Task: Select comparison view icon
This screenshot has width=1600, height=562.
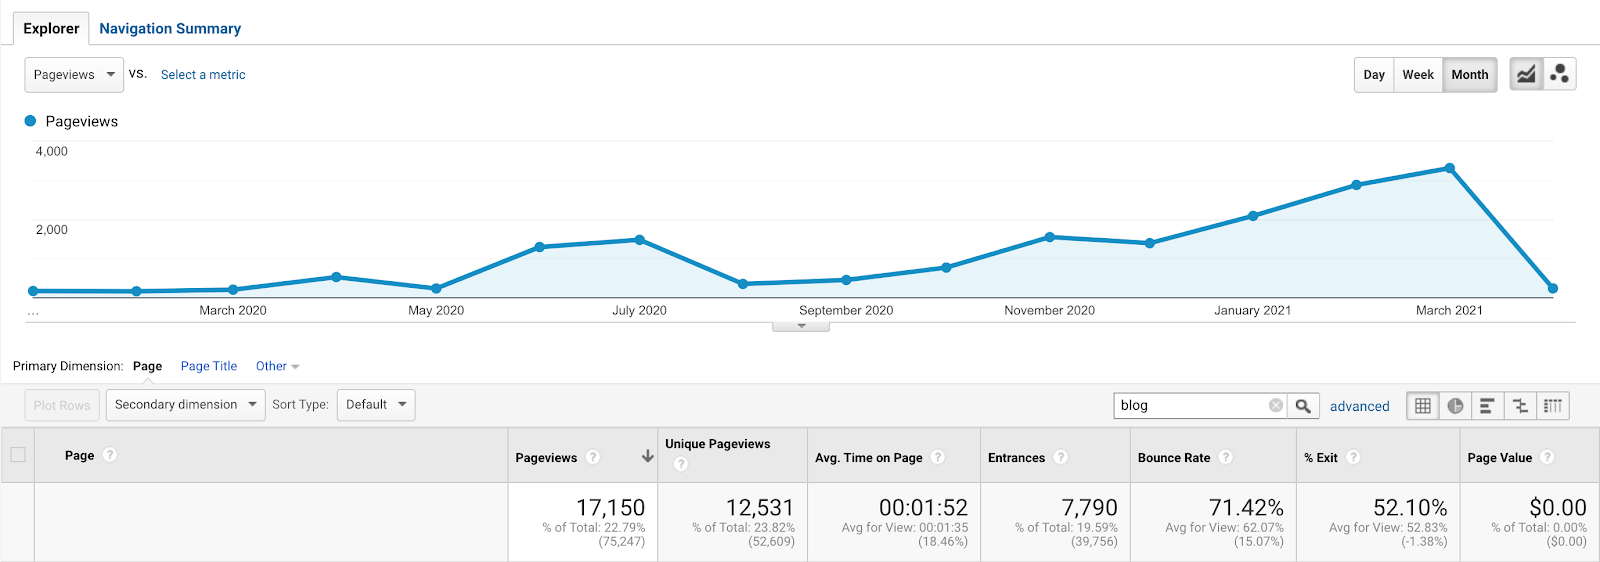Action: 1520,406
